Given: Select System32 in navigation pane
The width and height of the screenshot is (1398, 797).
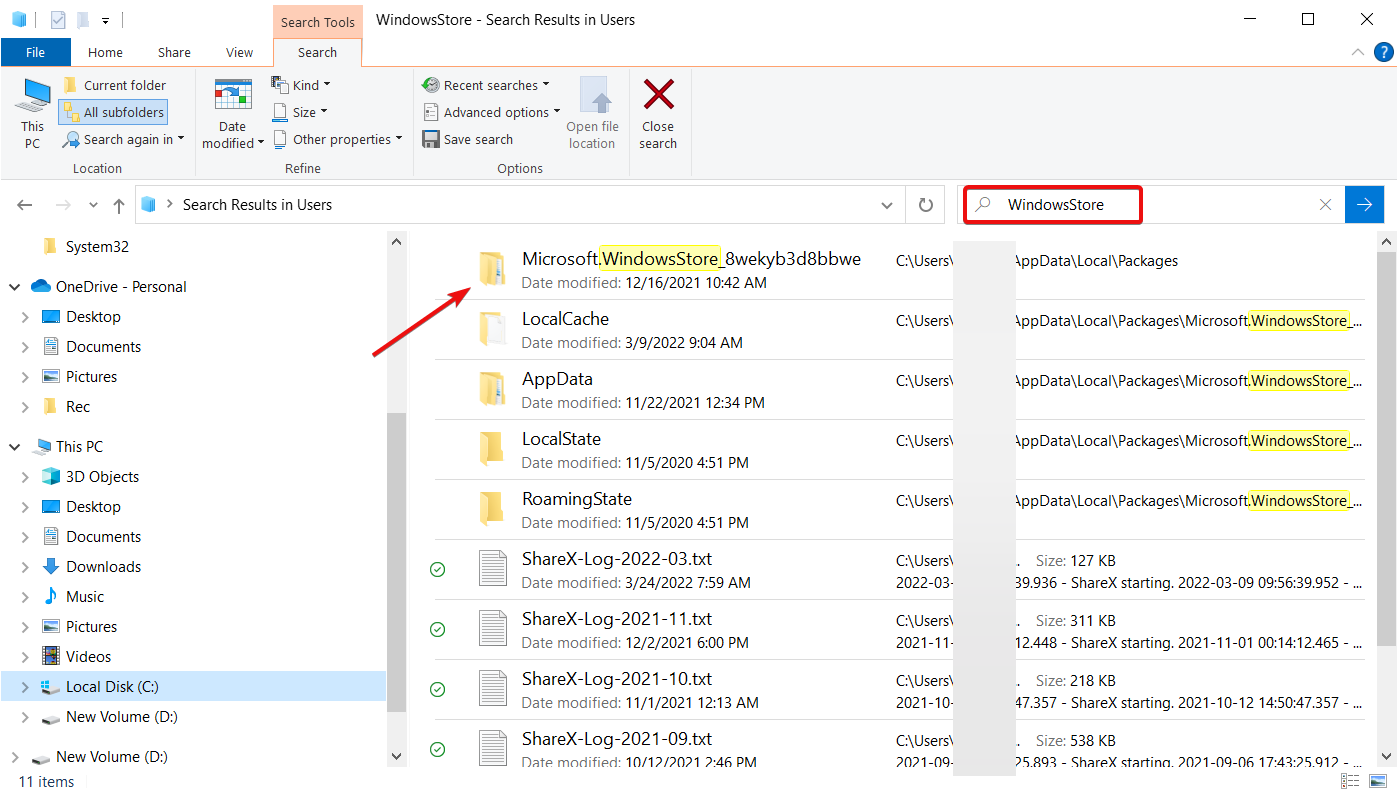Looking at the screenshot, I should click(97, 246).
